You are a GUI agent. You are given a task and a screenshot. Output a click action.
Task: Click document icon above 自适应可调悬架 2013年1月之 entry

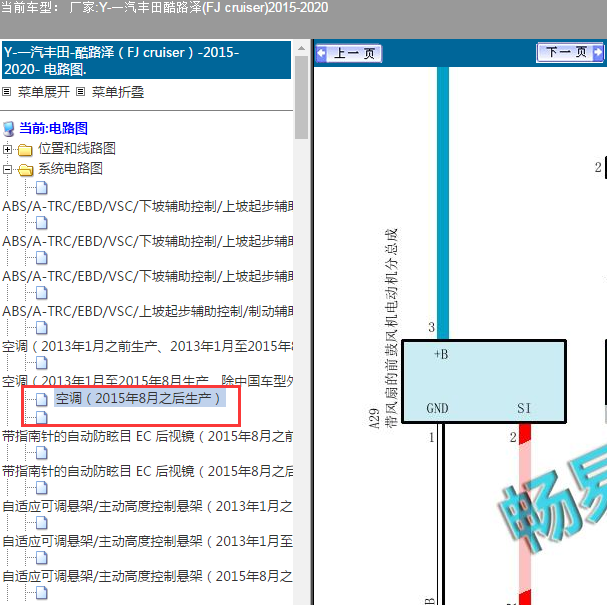pos(42,488)
